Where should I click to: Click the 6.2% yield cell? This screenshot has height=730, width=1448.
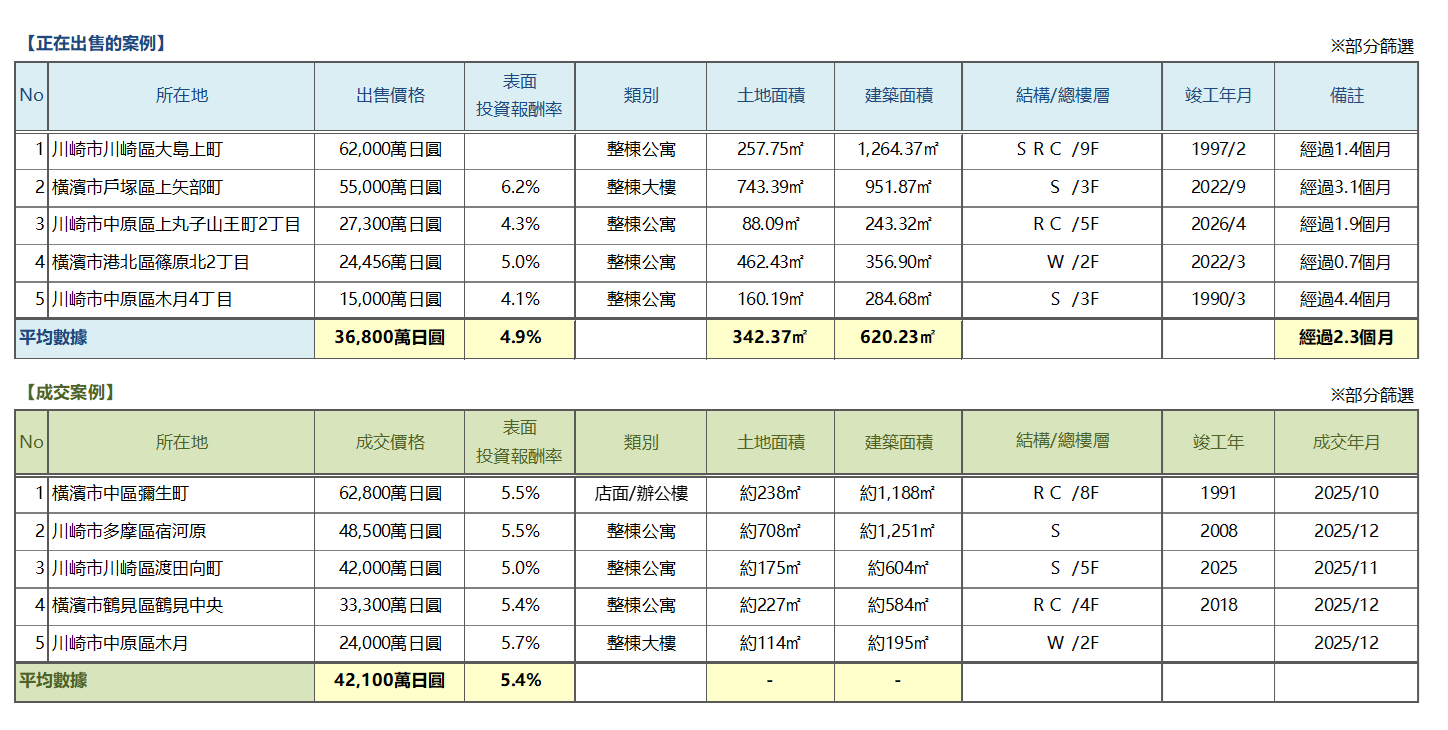tap(520, 187)
